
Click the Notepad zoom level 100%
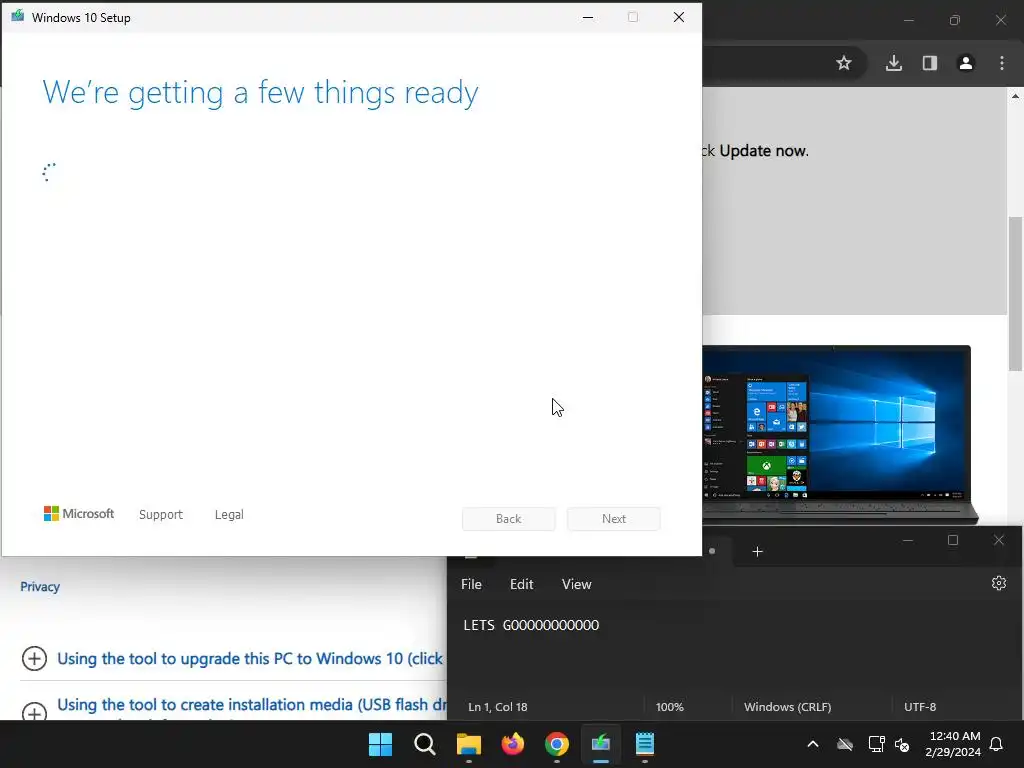point(669,707)
